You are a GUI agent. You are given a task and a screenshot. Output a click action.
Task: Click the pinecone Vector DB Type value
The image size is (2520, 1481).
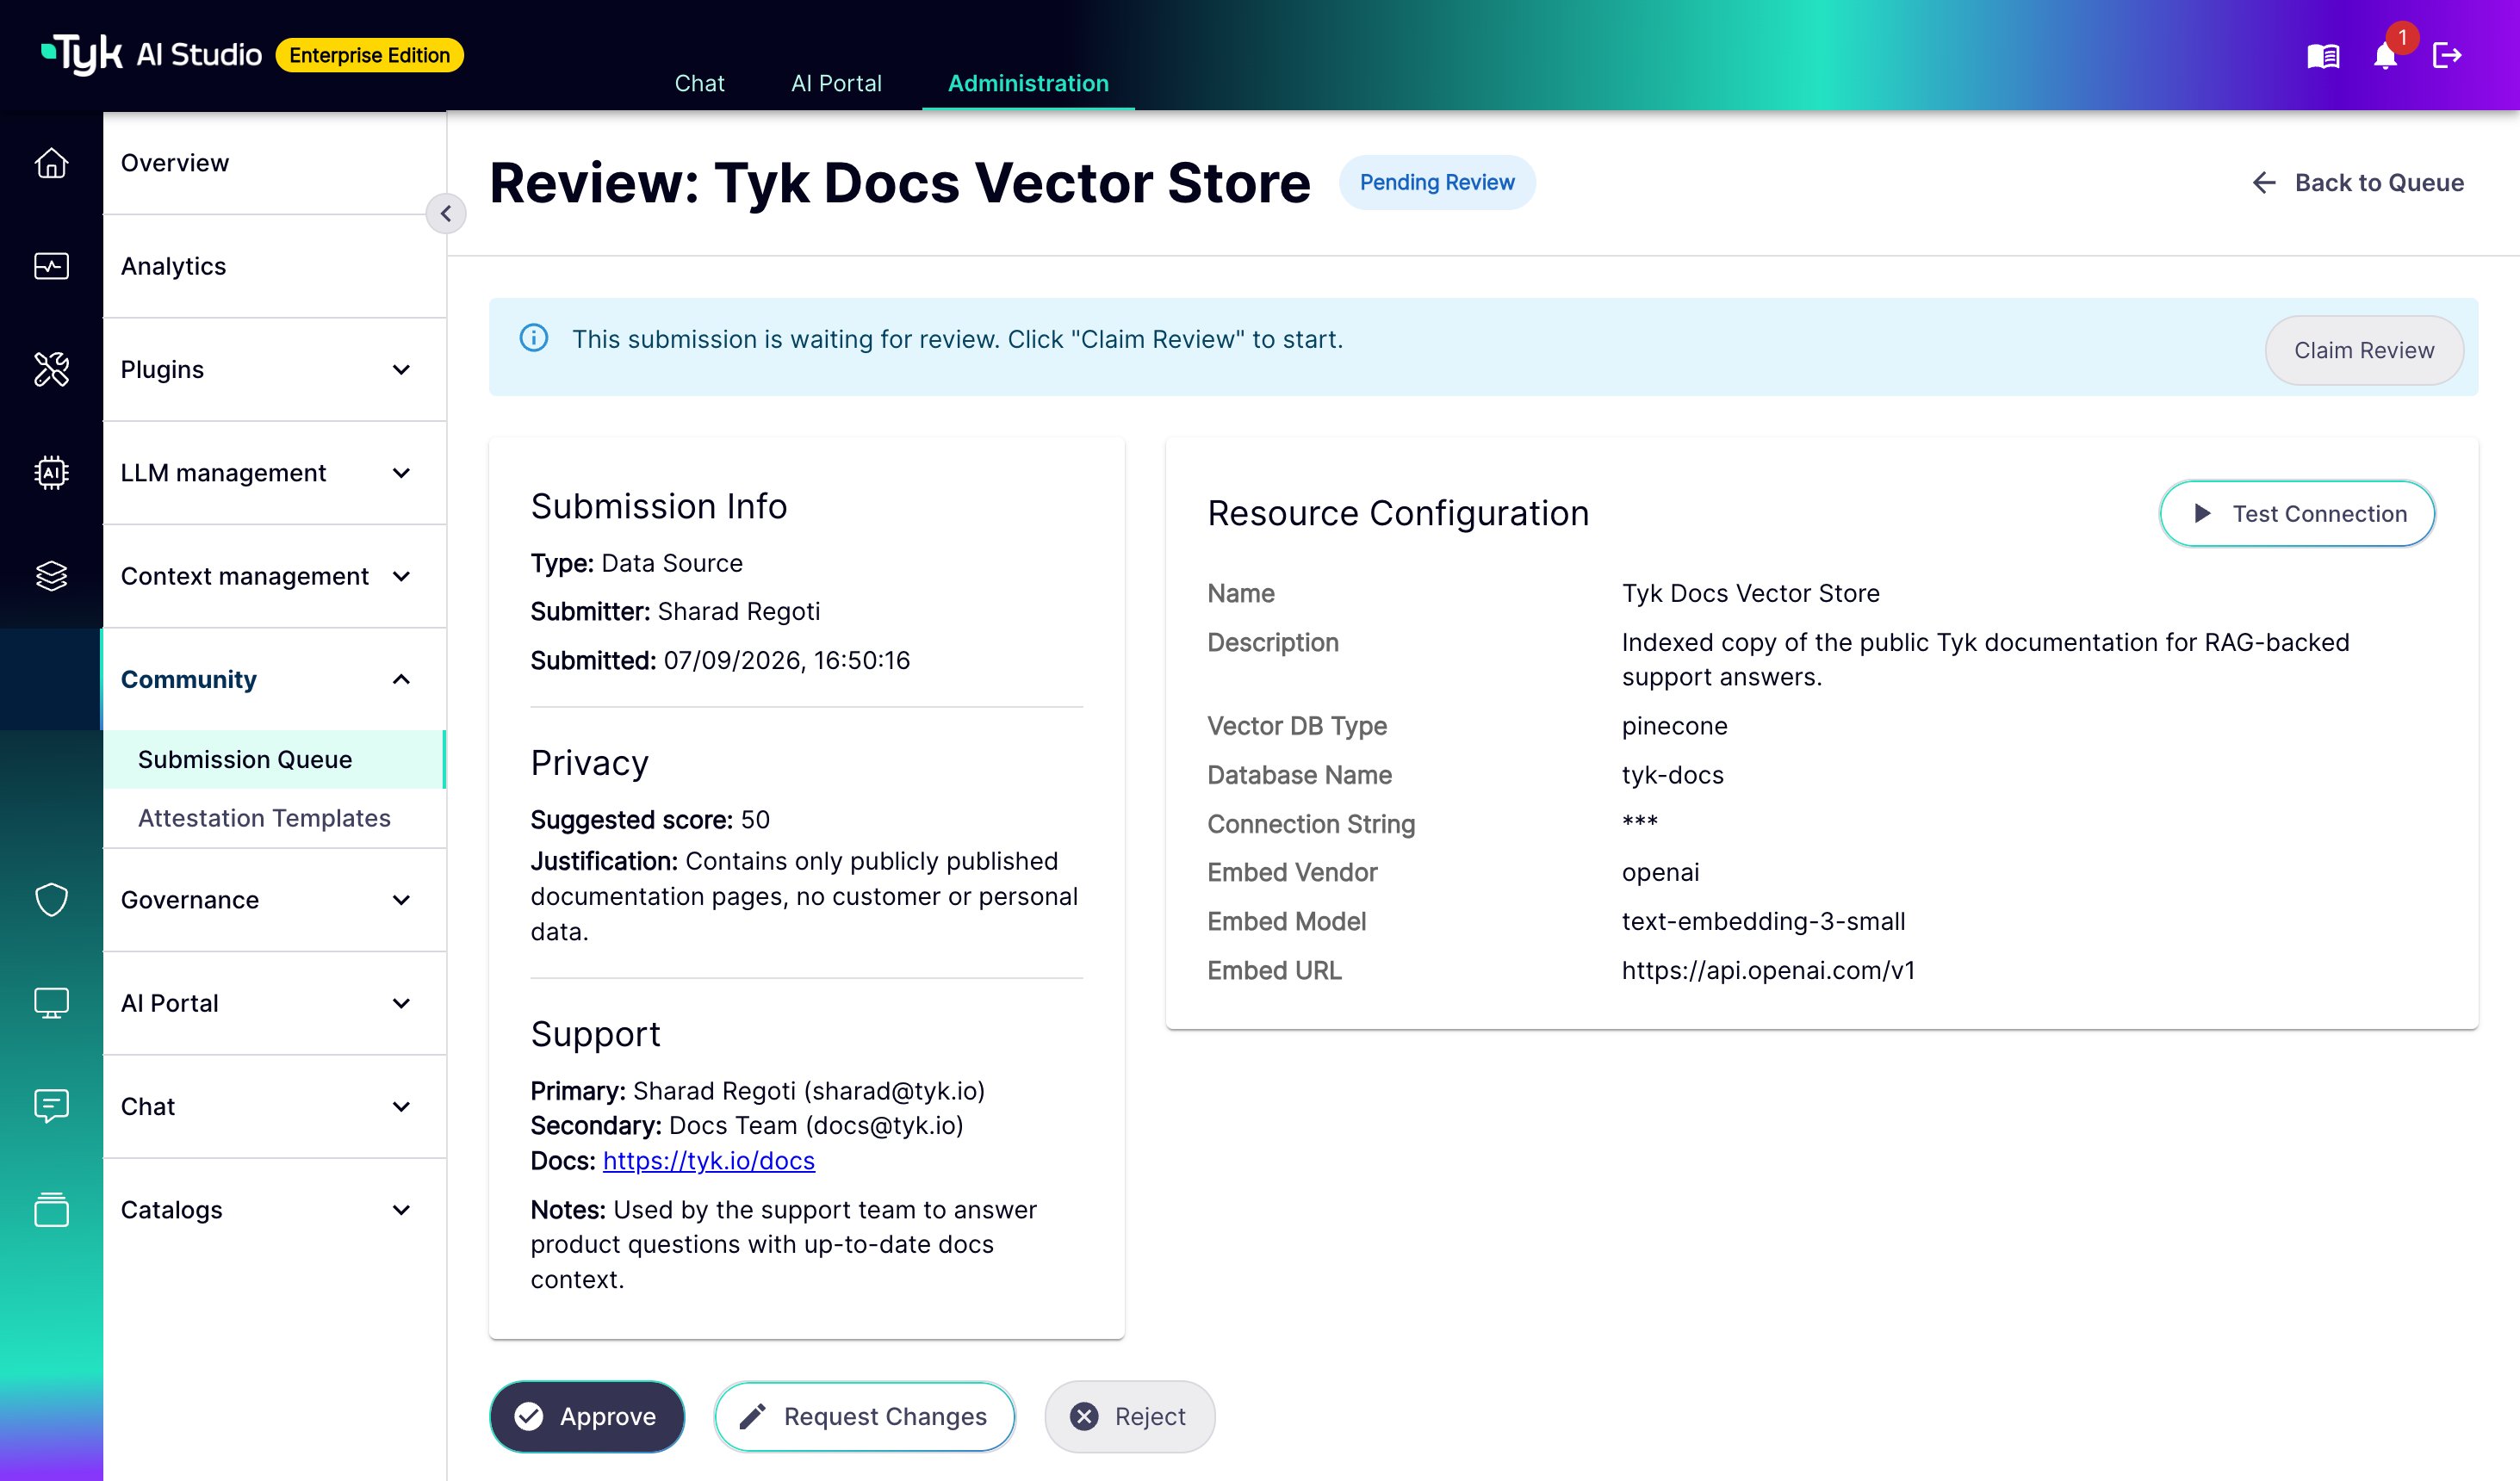click(x=1674, y=726)
